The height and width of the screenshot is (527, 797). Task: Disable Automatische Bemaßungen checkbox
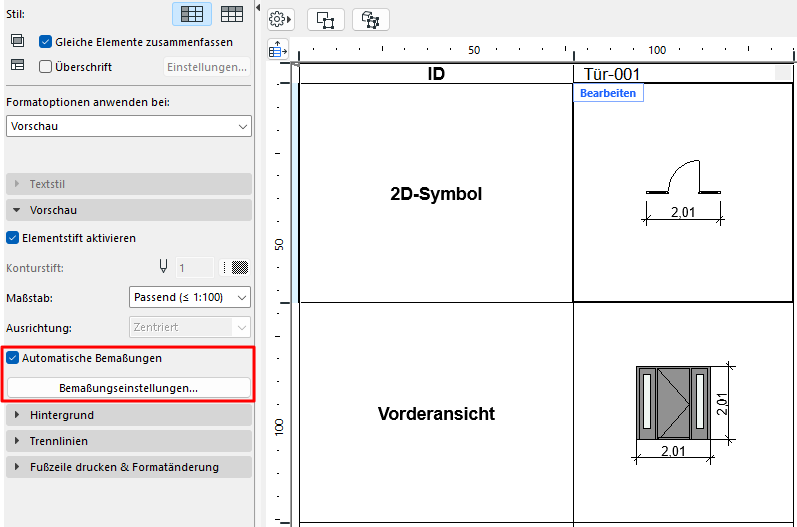point(13,358)
